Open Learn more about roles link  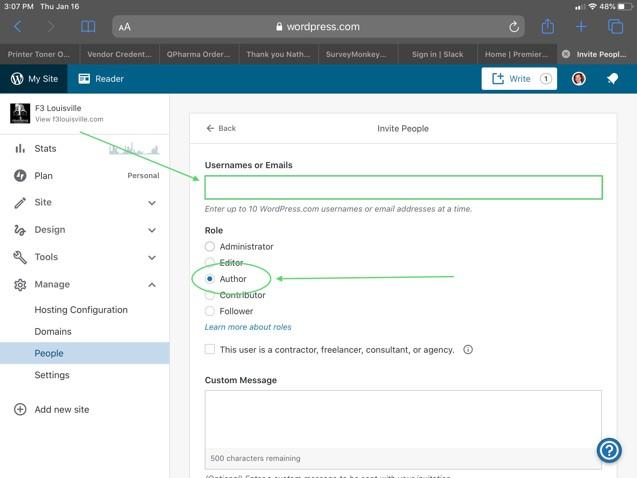click(248, 327)
